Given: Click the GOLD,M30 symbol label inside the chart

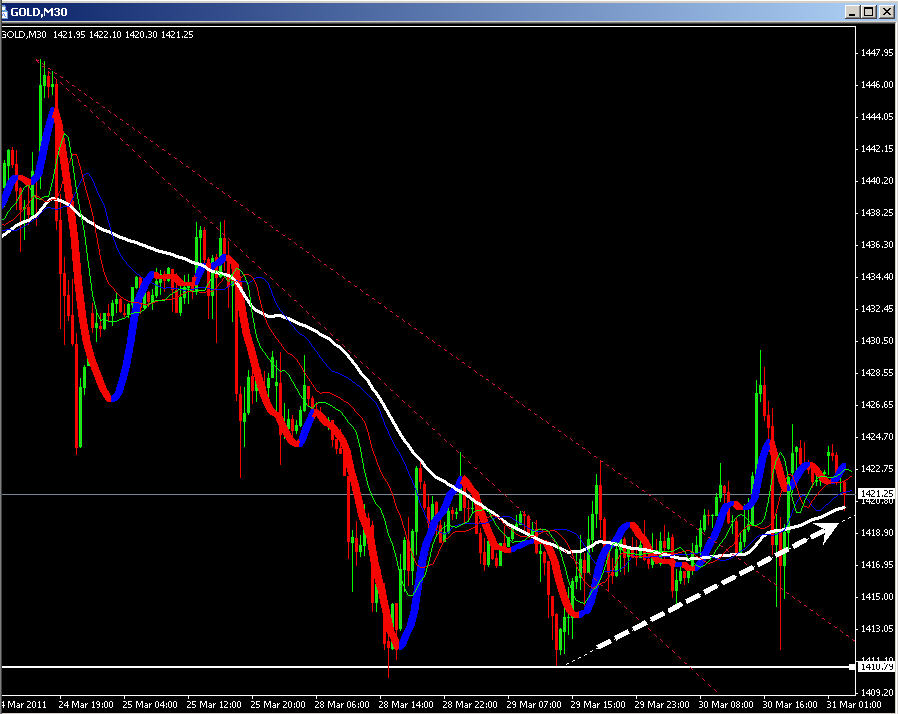Looking at the screenshot, I should [x=24, y=35].
